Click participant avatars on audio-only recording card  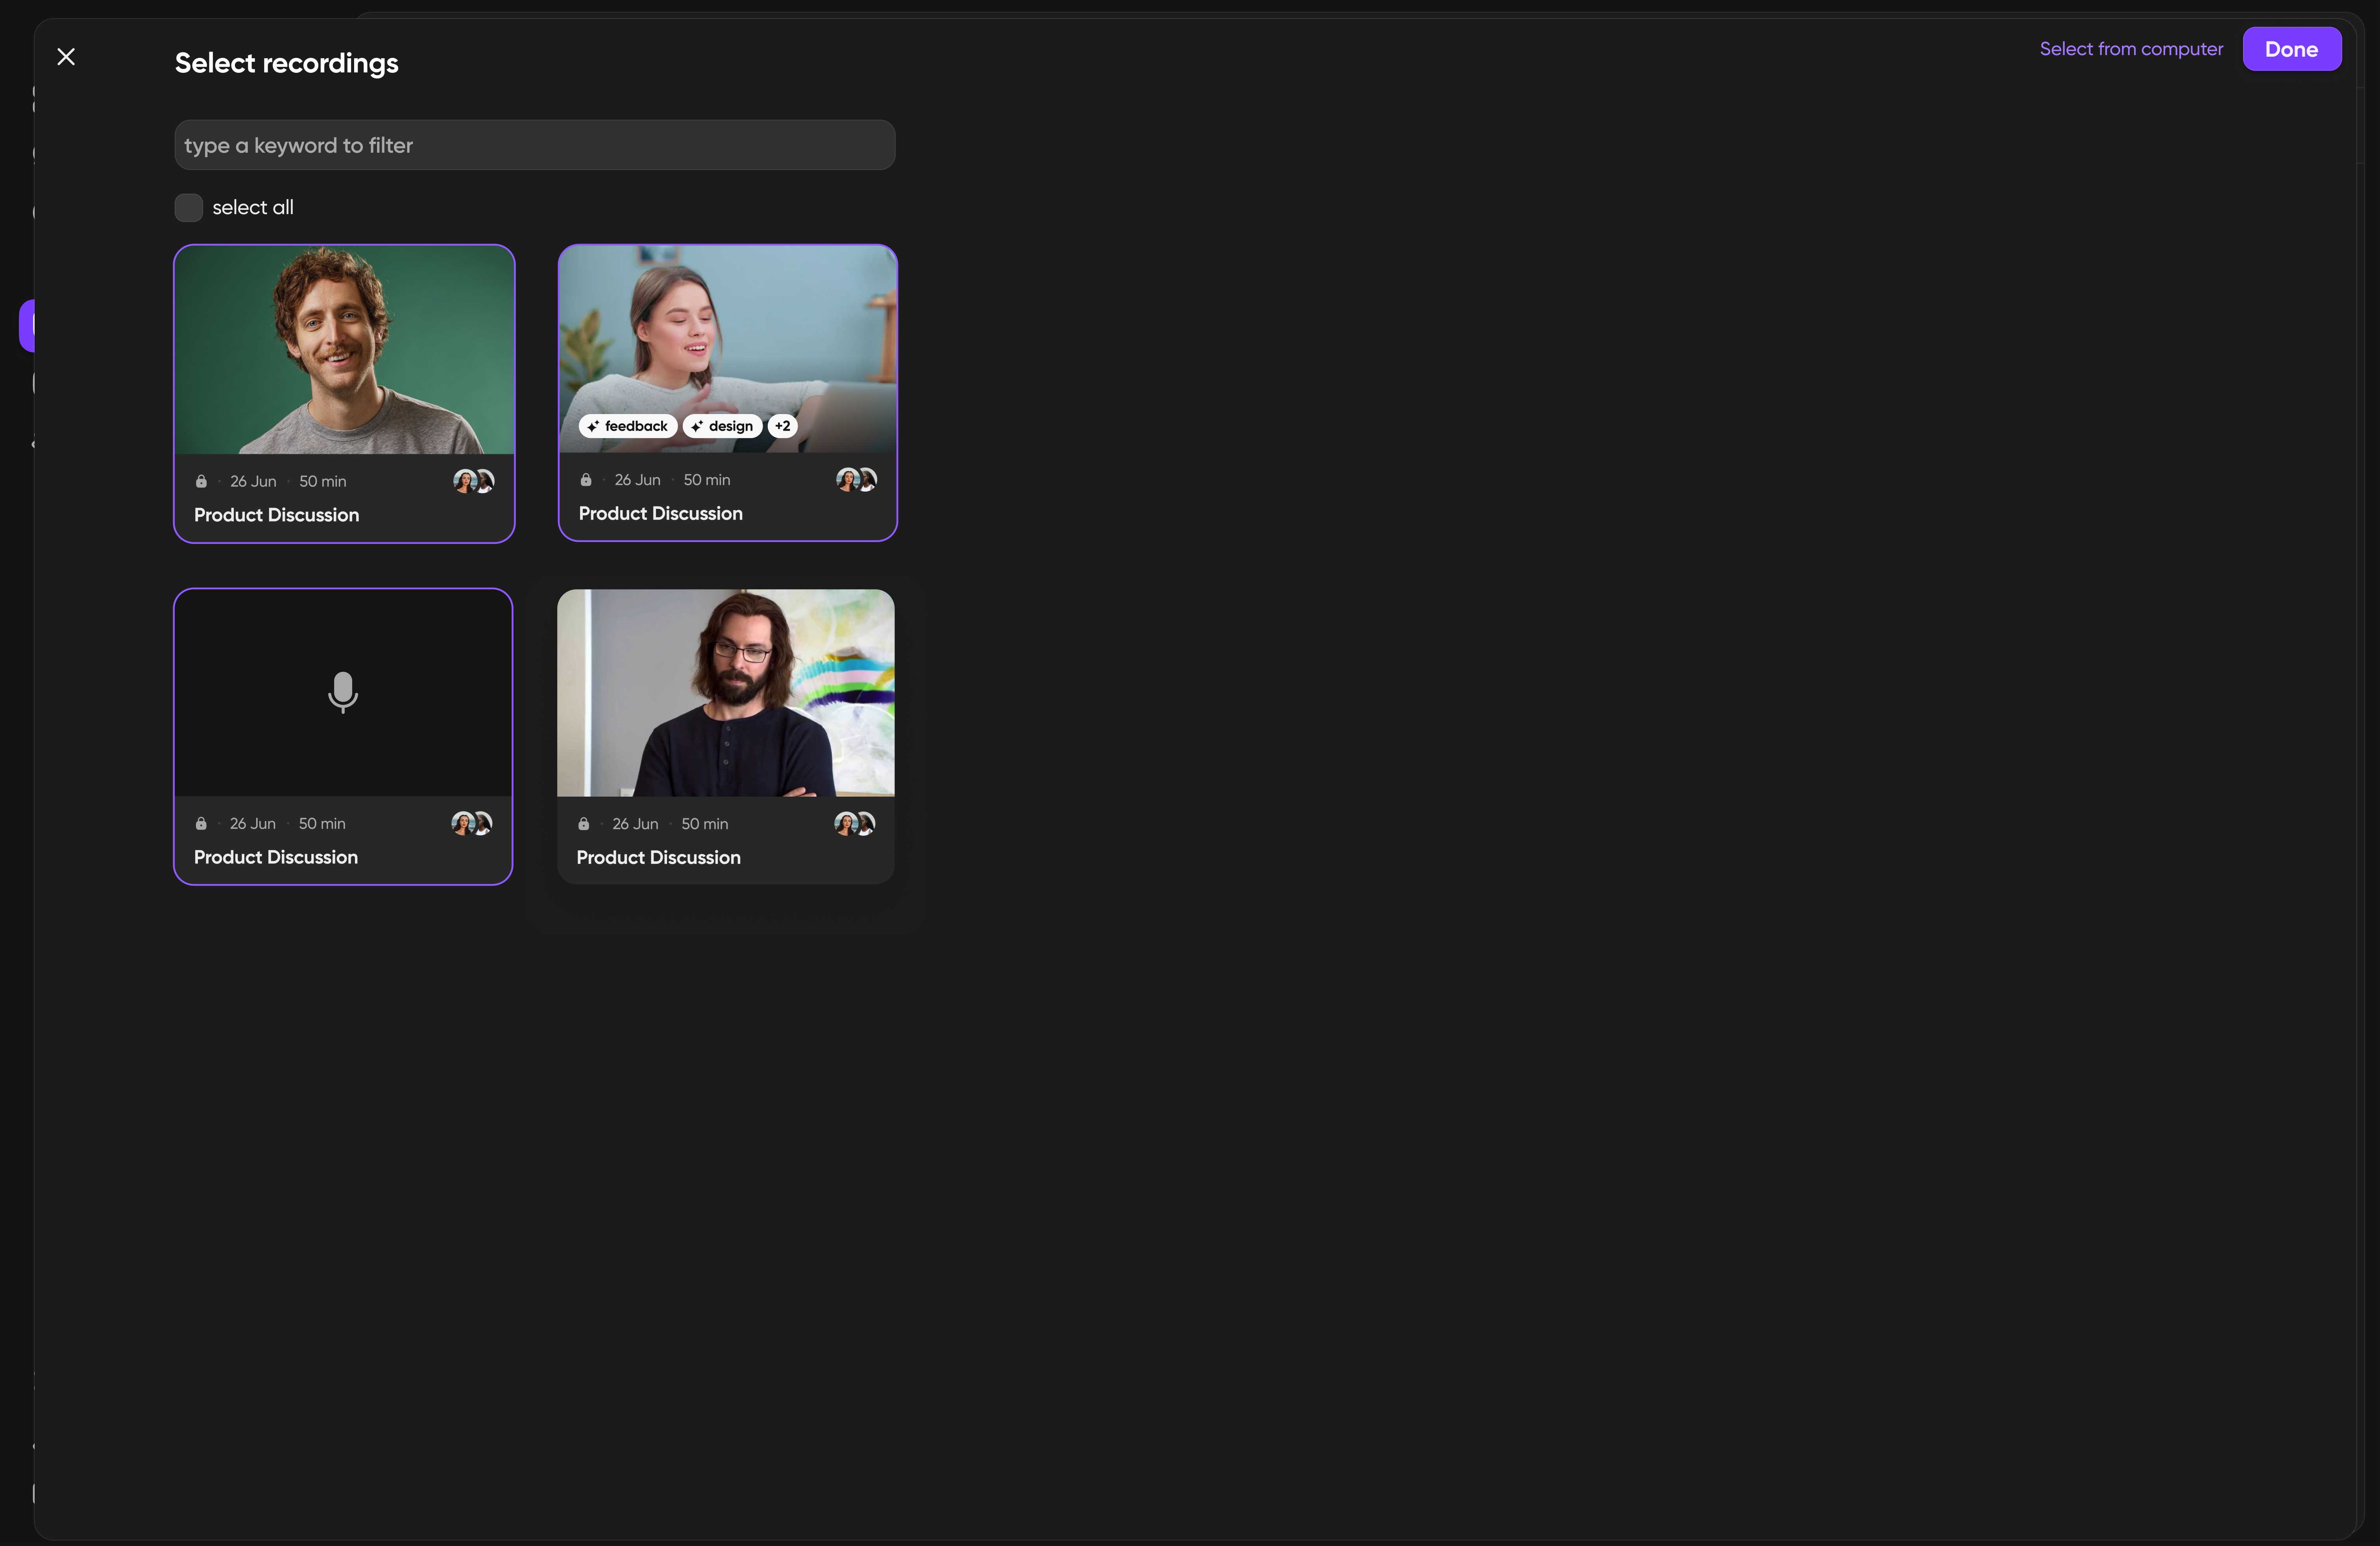pyautogui.click(x=472, y=824)
